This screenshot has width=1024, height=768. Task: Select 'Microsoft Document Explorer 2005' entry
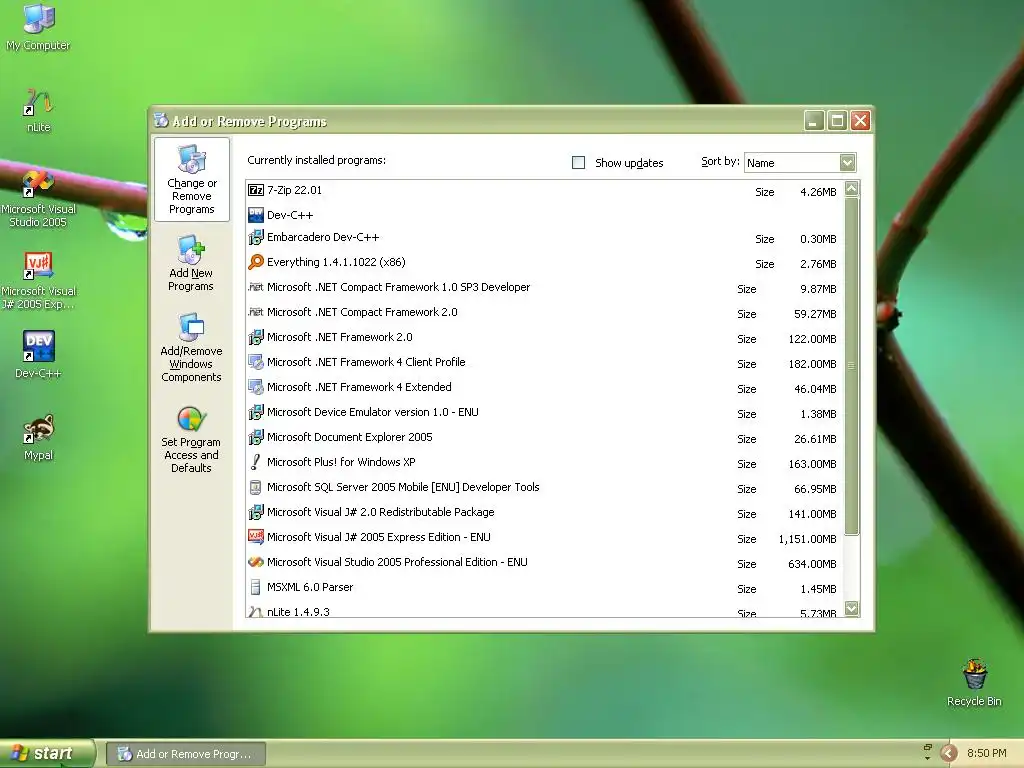545,438
